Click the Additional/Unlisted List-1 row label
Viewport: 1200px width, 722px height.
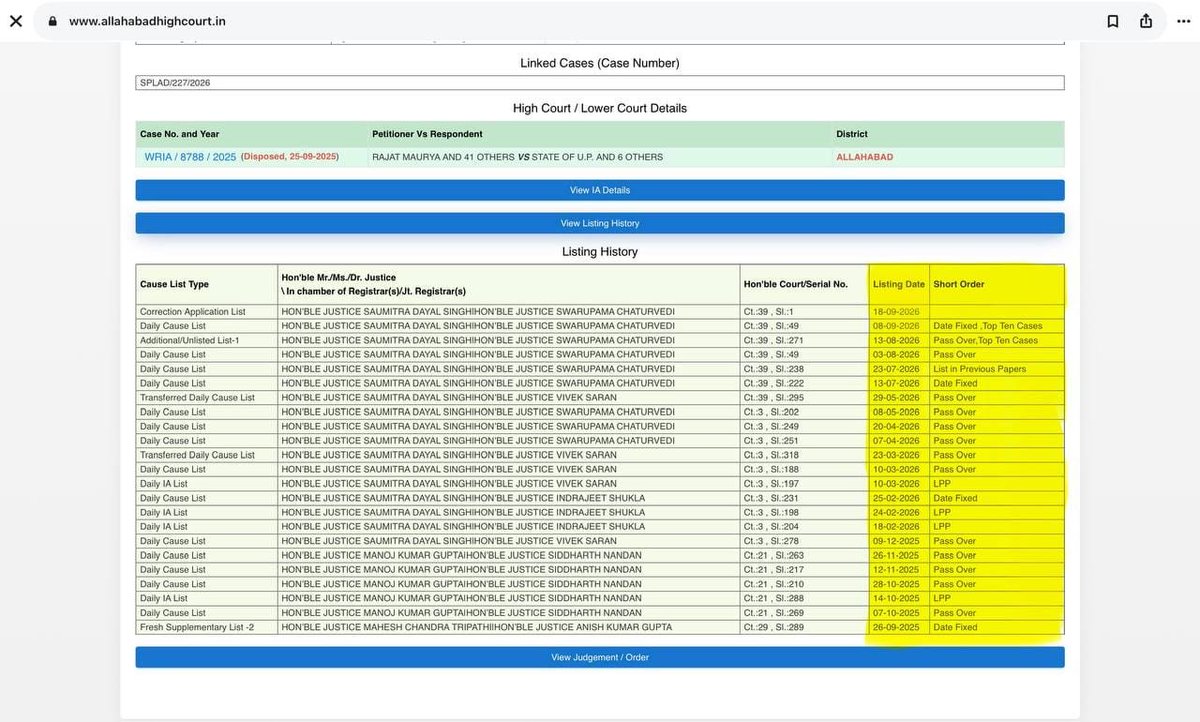[x=190, y=340]
